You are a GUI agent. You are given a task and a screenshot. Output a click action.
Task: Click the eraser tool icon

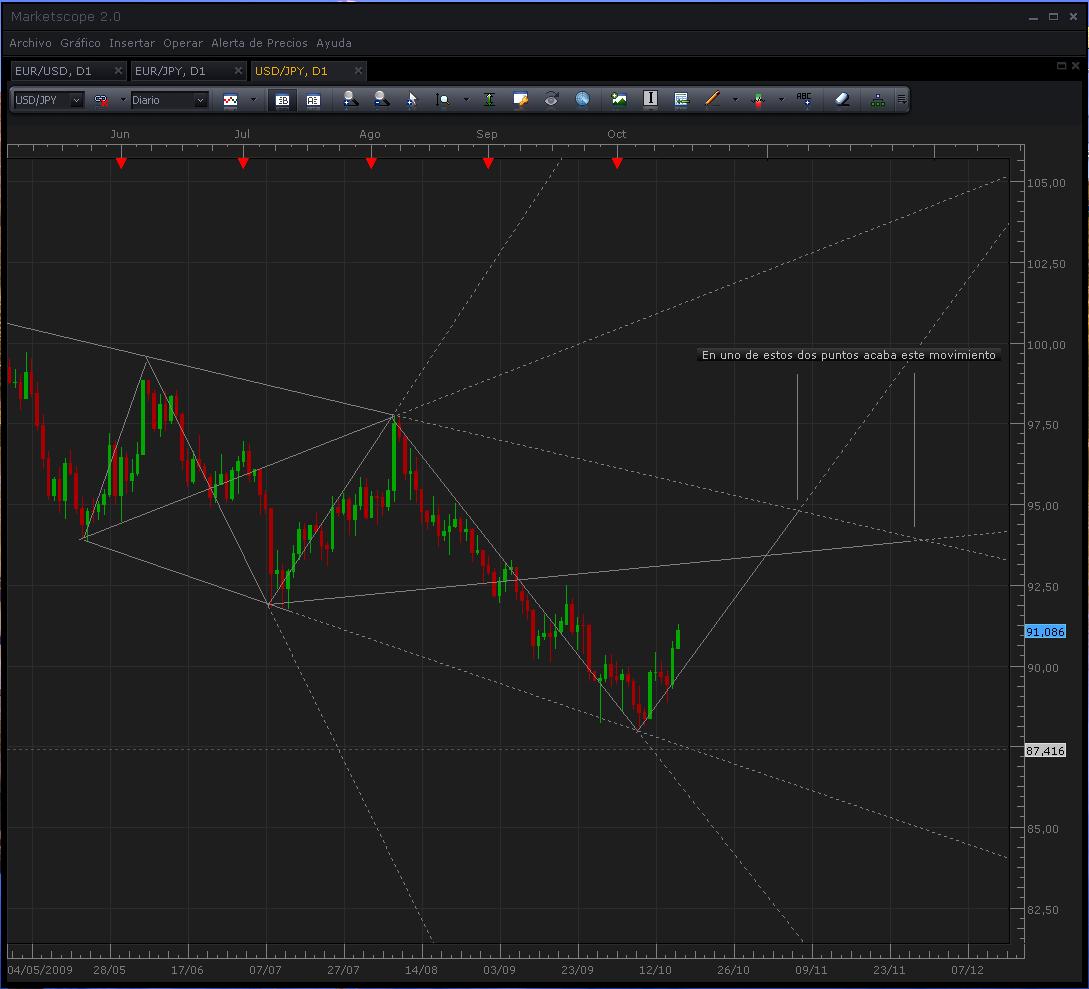pos(842,99)
